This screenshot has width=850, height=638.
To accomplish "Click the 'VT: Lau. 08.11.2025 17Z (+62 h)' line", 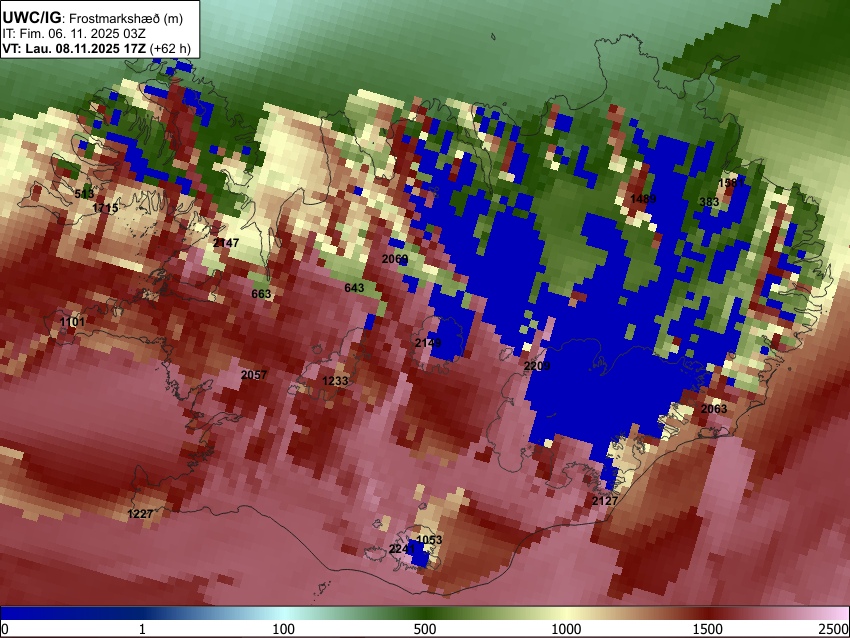I will tap(96, 48).
